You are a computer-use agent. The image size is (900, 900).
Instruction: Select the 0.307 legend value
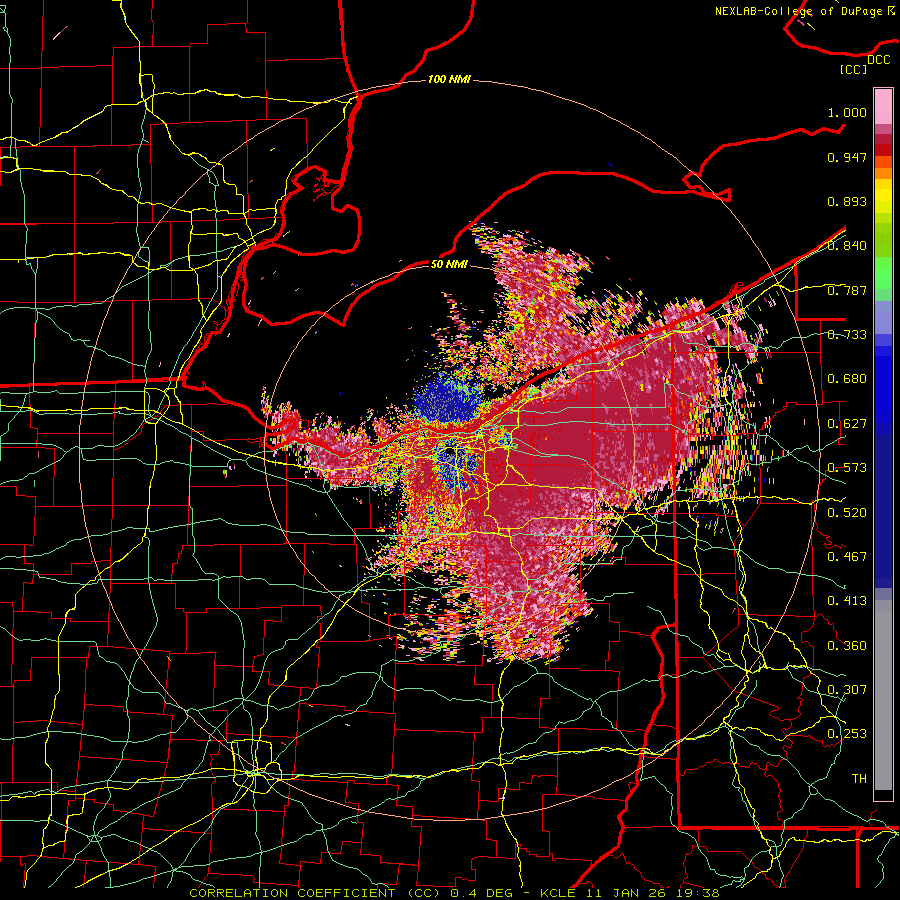click(847, 690)
